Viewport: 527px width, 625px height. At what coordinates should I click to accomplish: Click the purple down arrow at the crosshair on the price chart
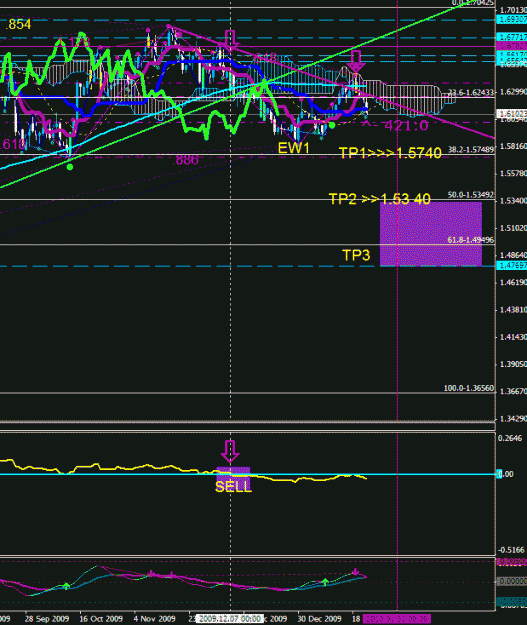coord(230,39)
